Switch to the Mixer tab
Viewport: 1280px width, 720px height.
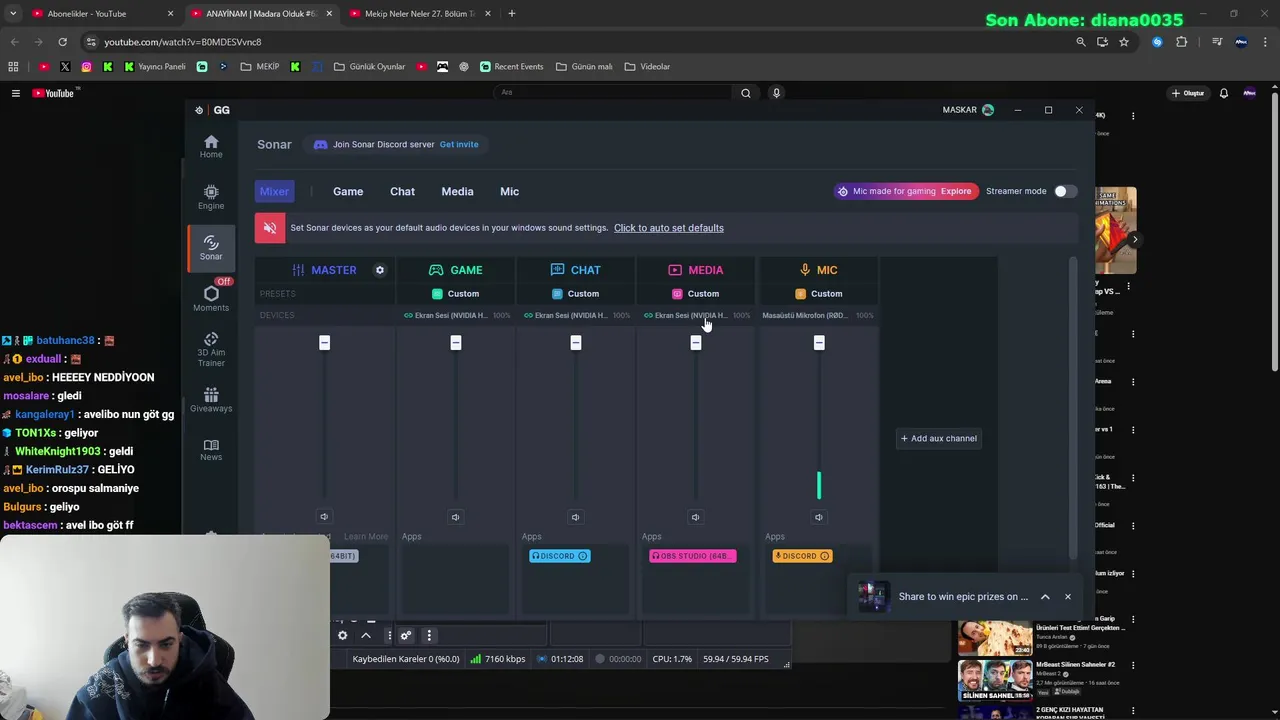[x=274, y=191]
